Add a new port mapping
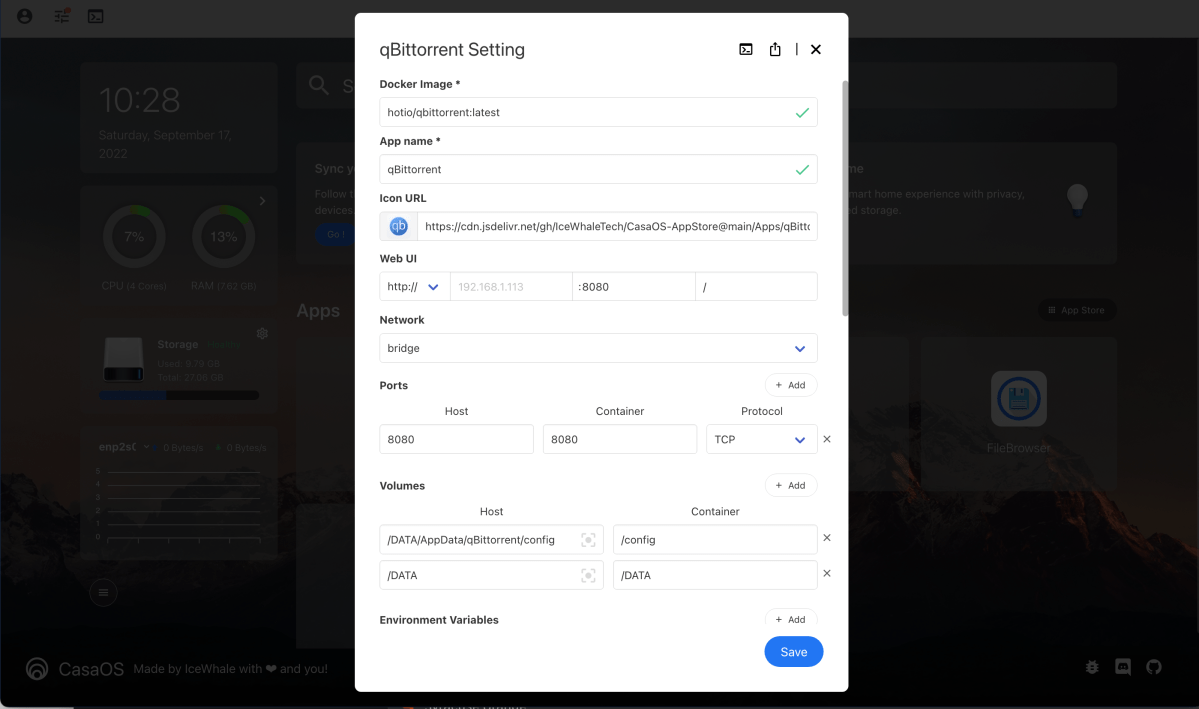The height and width of the screenshot is (709, 1199). click(791, 385)
